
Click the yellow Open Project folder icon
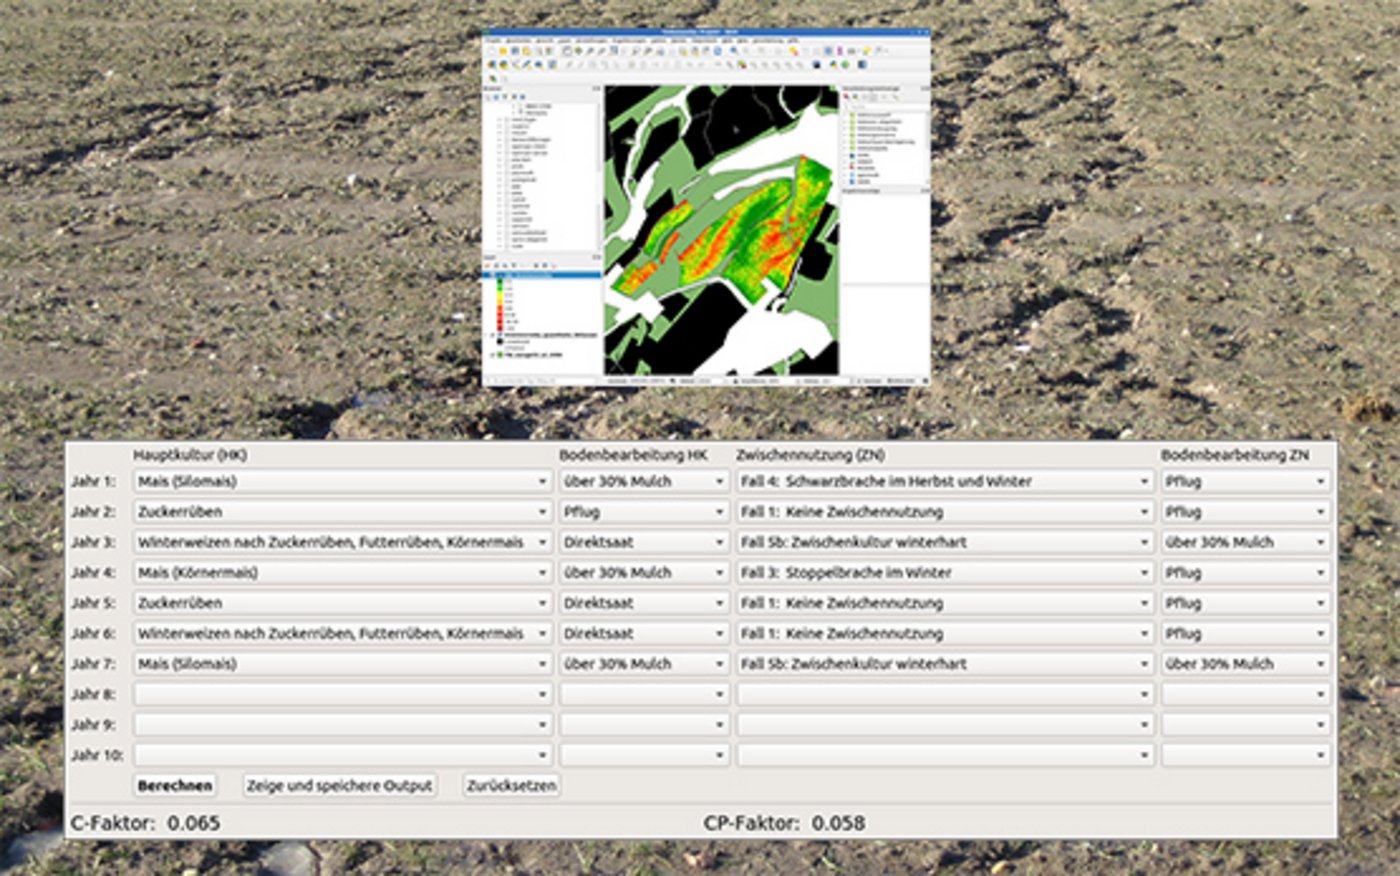coord(503,51)
